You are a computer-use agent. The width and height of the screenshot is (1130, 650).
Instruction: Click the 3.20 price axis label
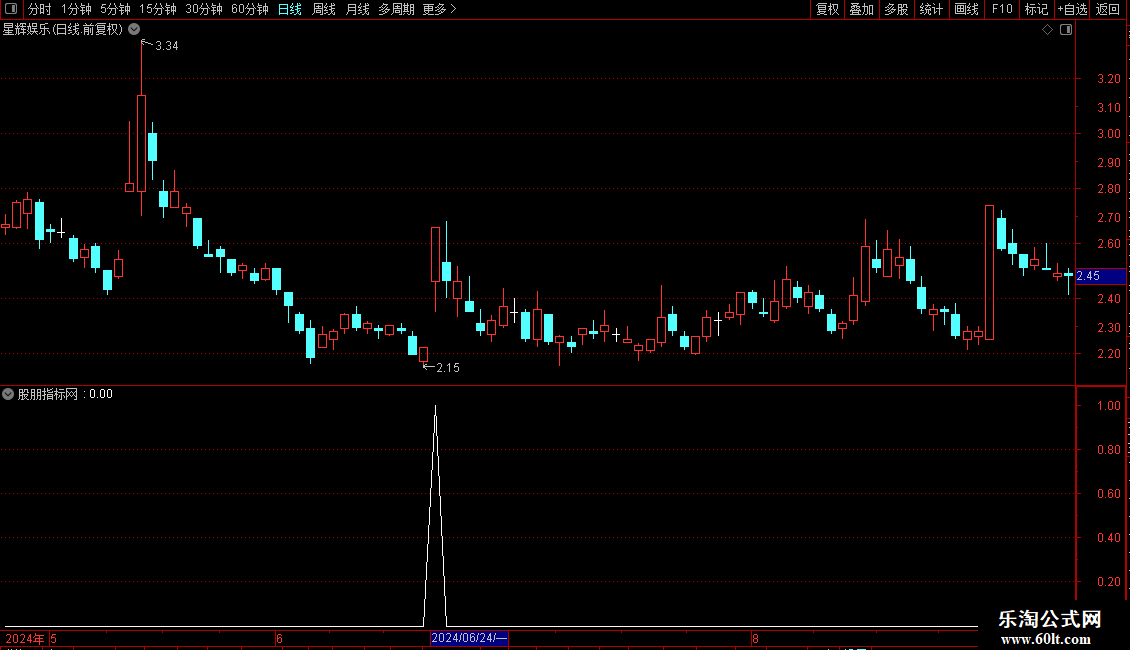(x=1108, y=79)
